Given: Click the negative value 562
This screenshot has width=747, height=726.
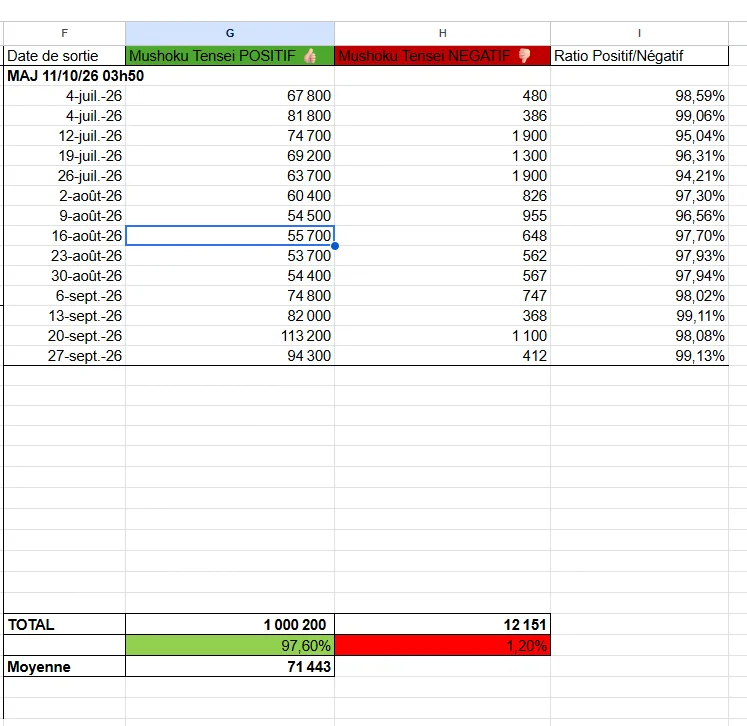Looking at the screenshot, I should coord(443,256).
